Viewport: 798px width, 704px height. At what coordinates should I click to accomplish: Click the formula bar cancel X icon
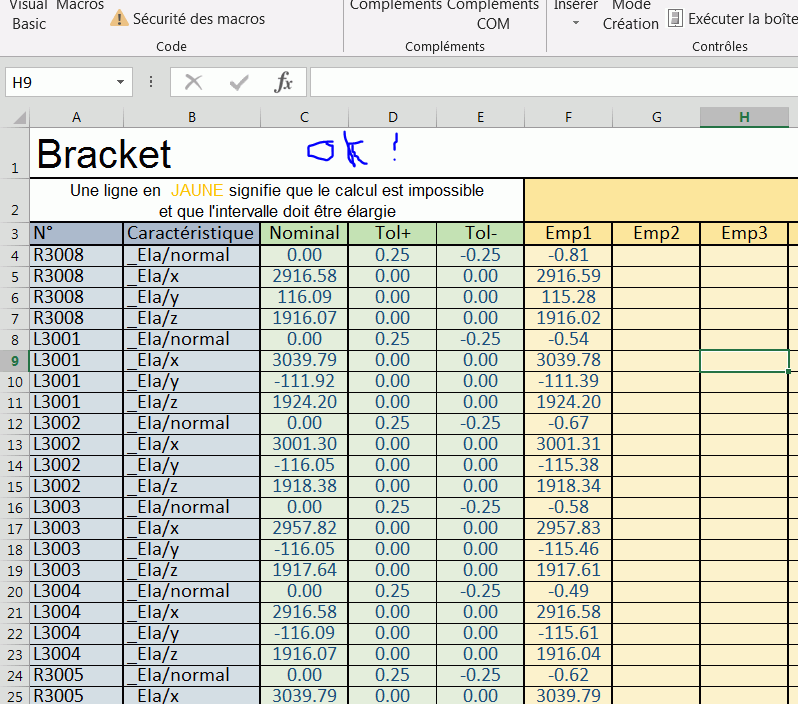[x=194, y=82]
